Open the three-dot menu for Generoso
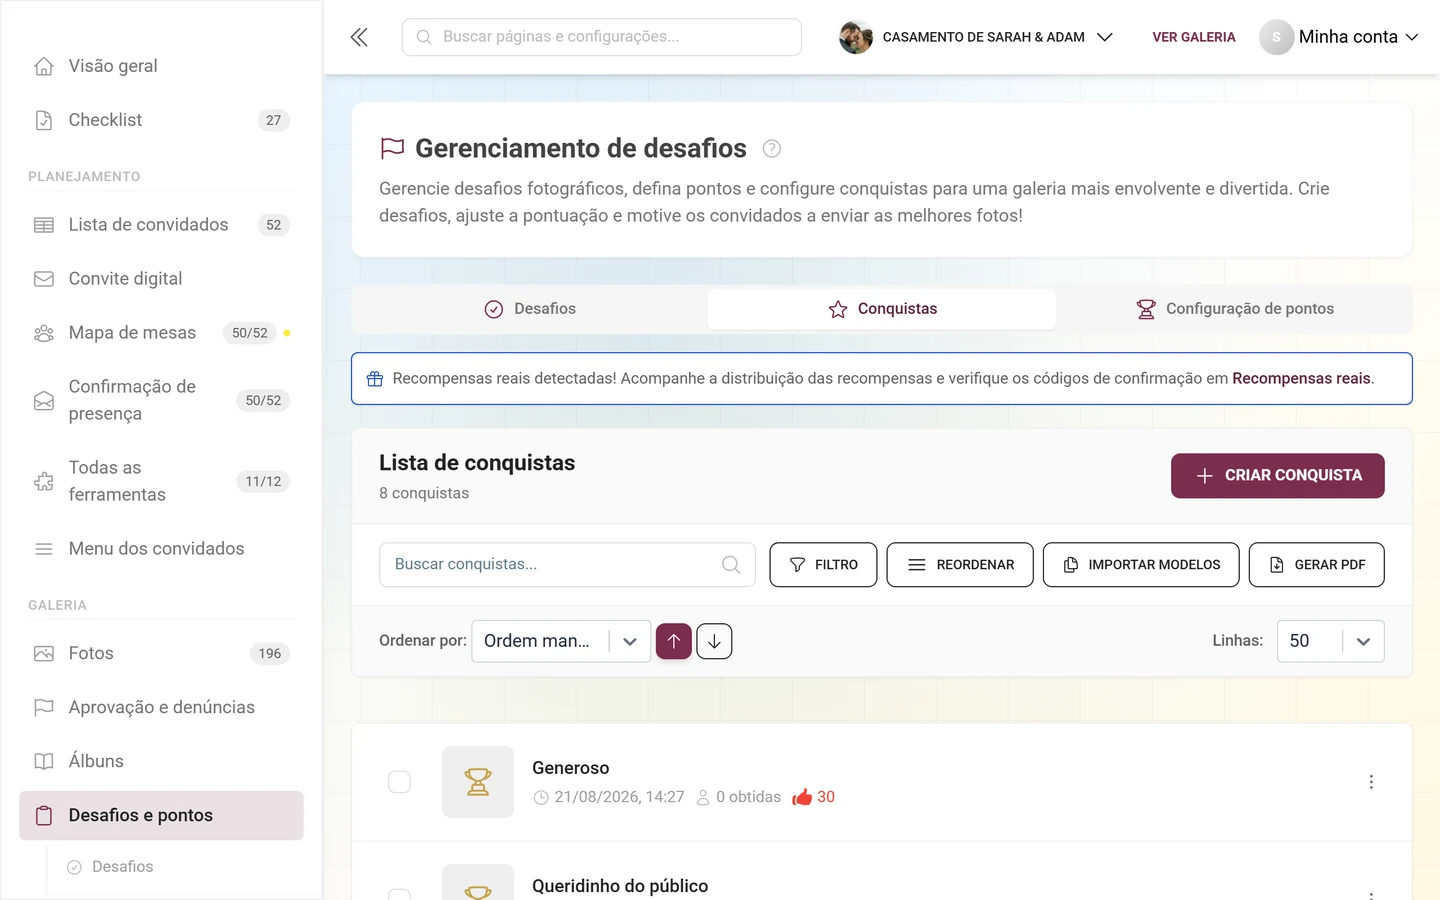The image size is (1440, 900). click(x=1371, y=782)
